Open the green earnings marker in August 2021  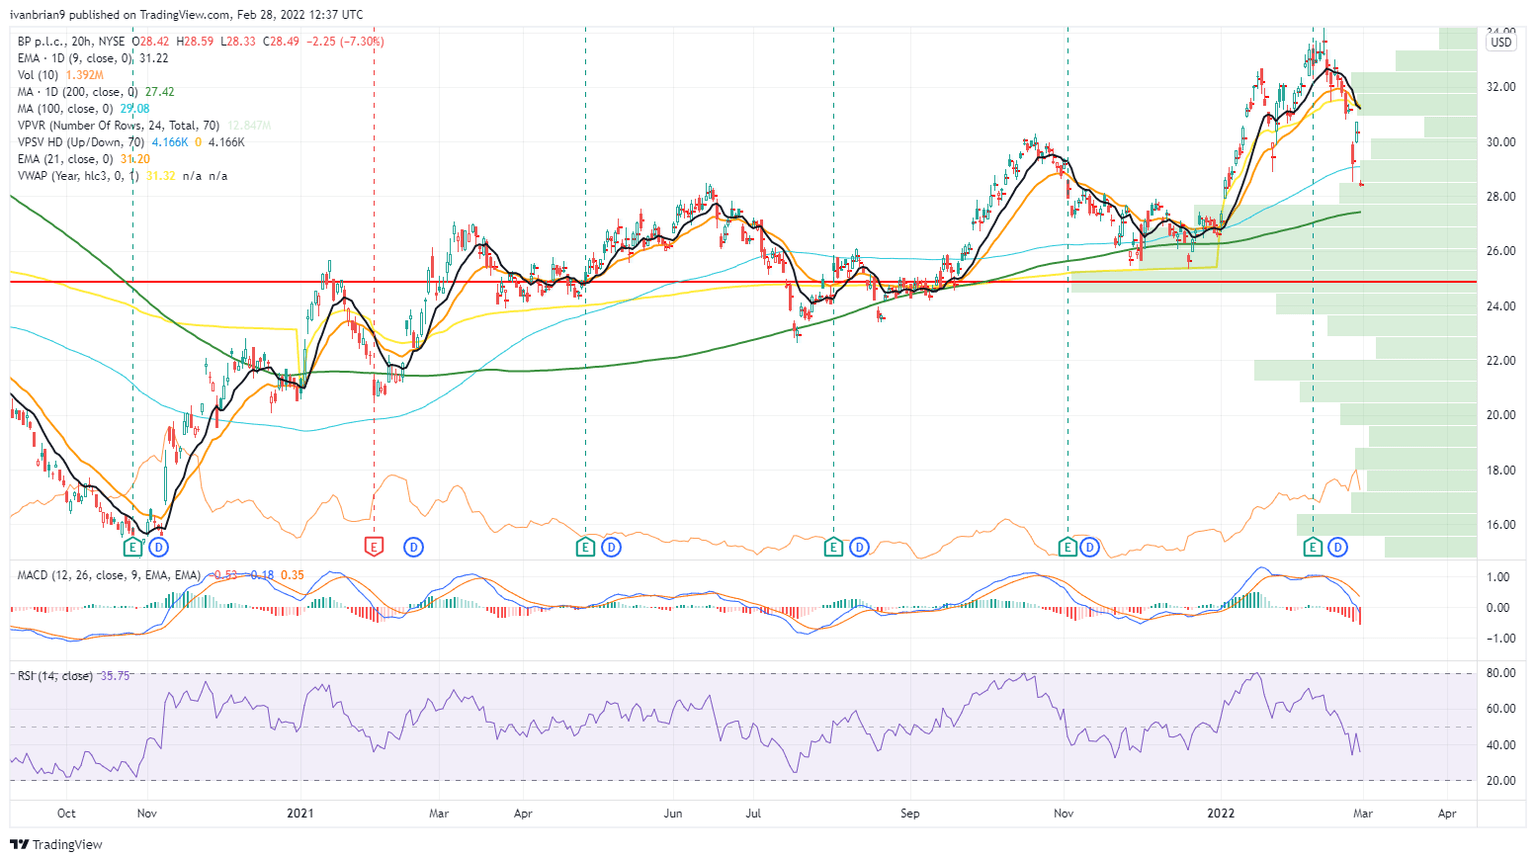834,547
